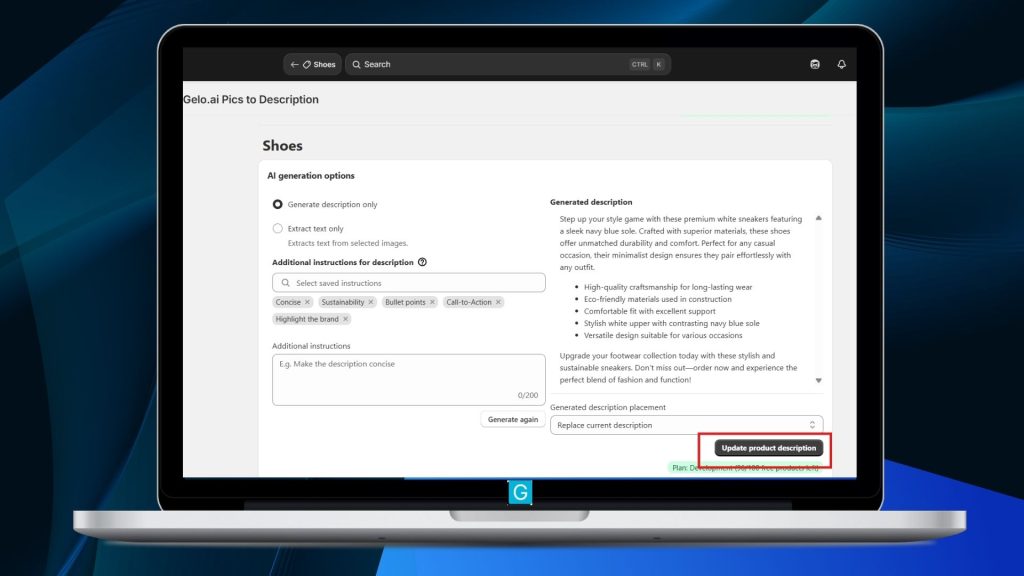Remove the Sustainability tag
The height and width of the screenshot is (576, 1024).
371,302
